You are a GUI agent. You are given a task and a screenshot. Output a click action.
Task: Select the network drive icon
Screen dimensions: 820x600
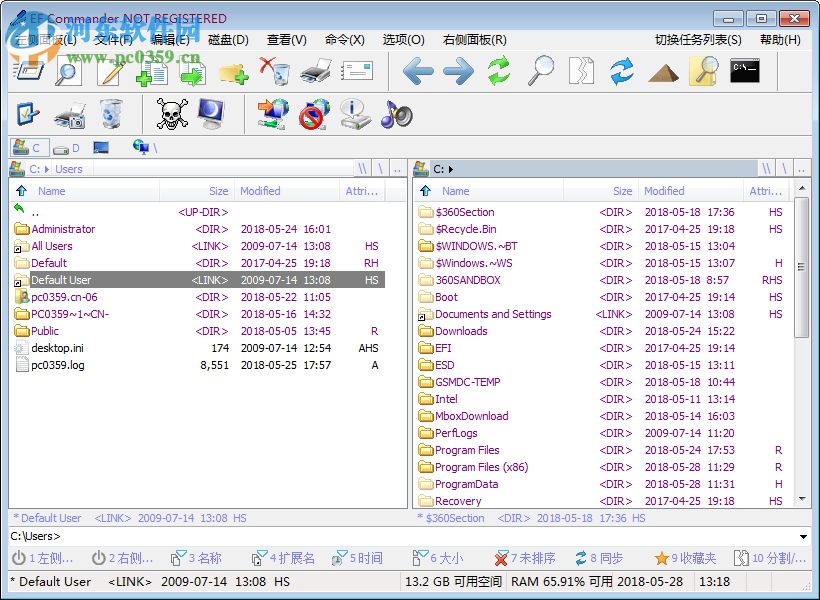(142, 148)
